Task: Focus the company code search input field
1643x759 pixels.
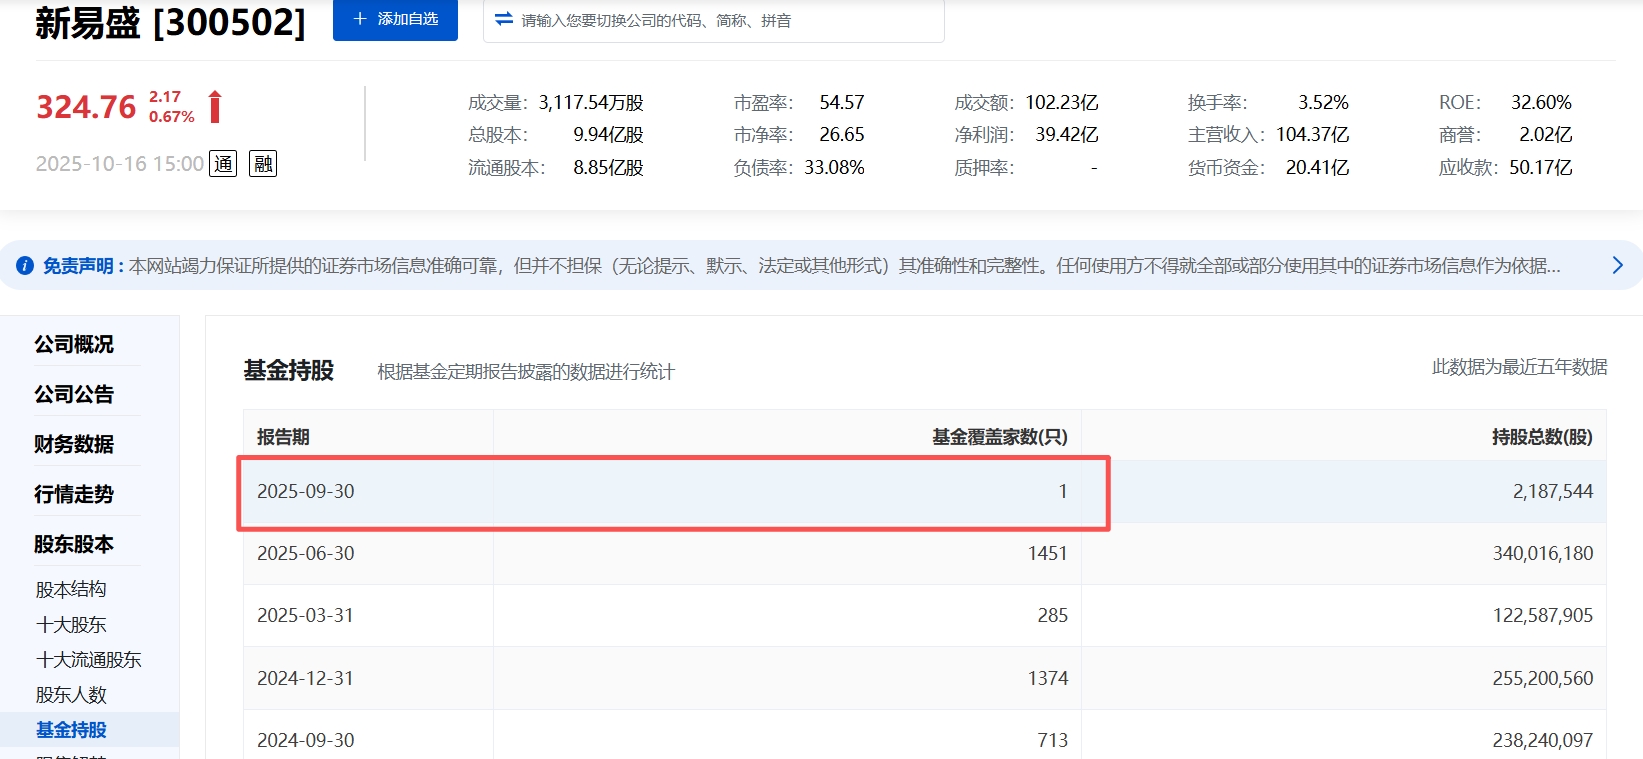Action: click(x=713, y=20)
